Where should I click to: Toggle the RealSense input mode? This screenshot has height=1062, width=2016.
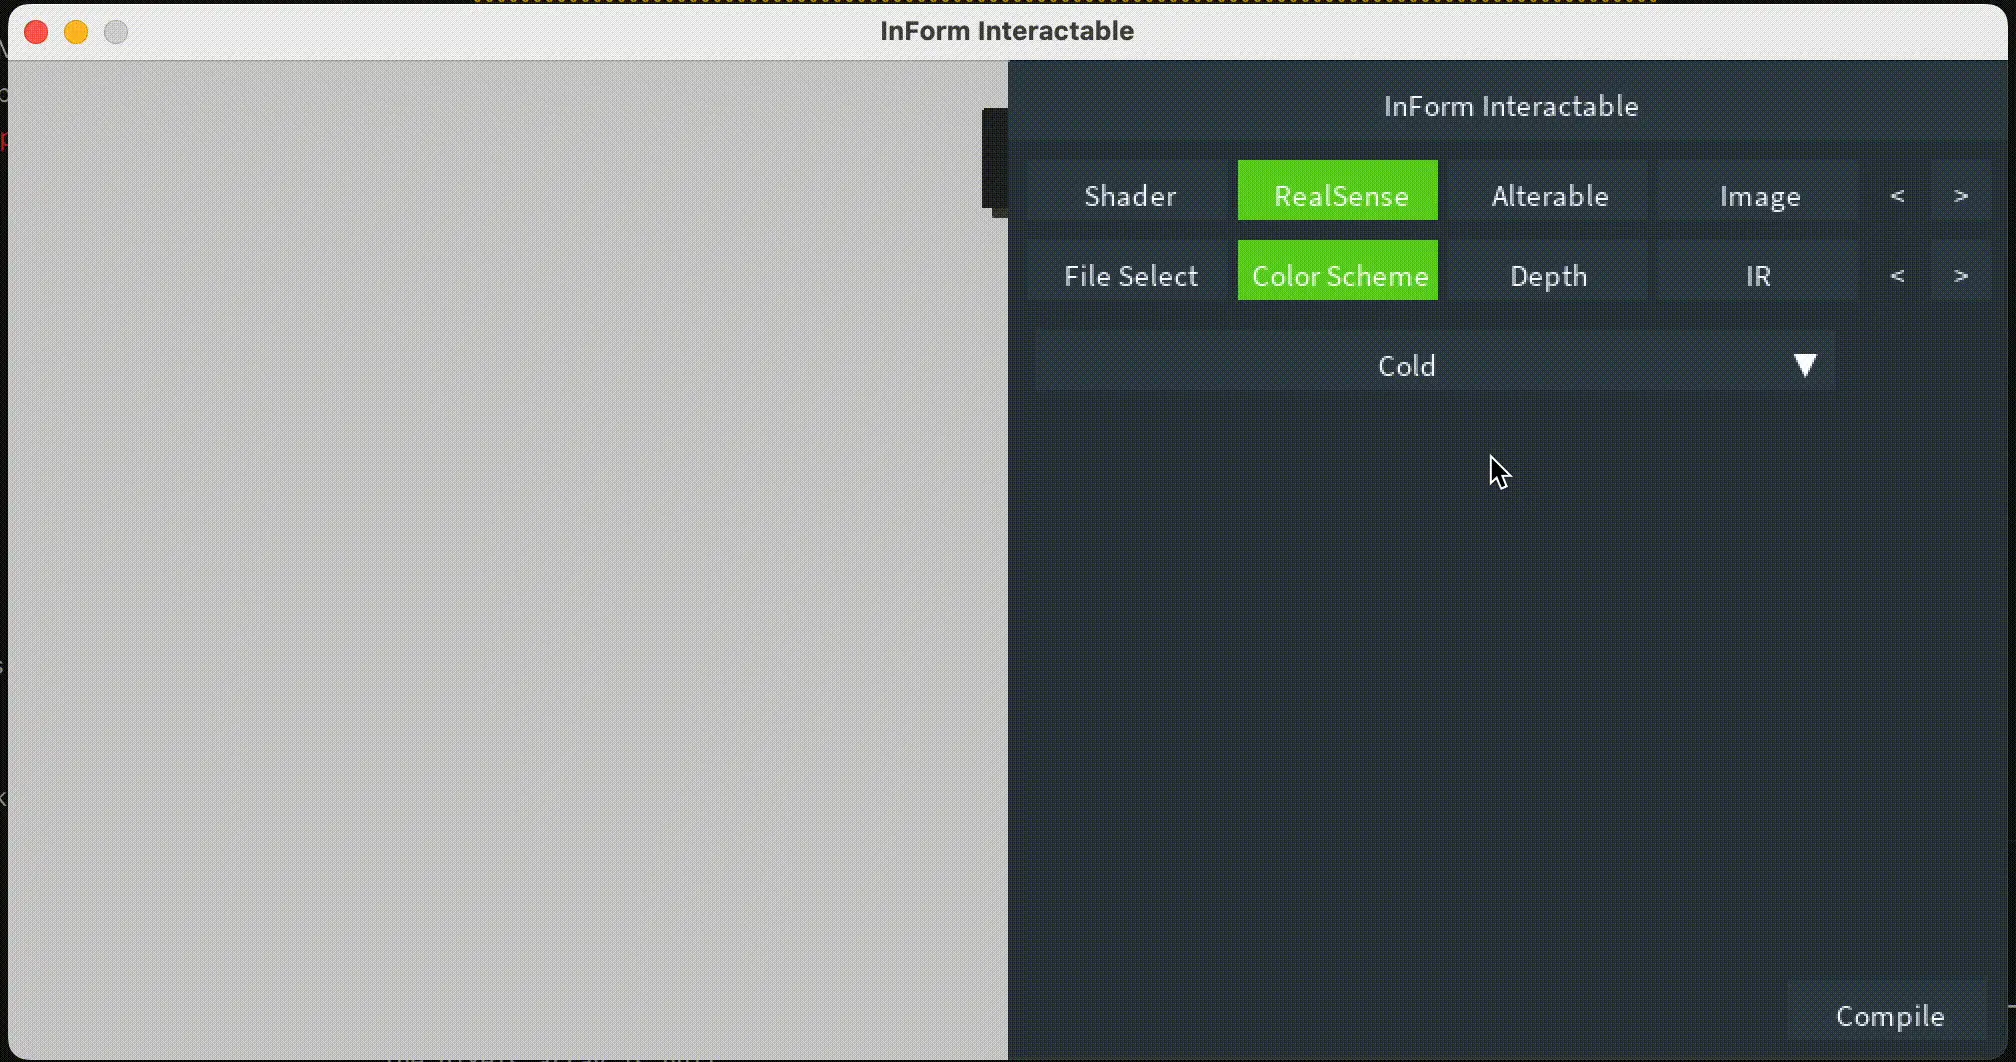(1338, 195)
